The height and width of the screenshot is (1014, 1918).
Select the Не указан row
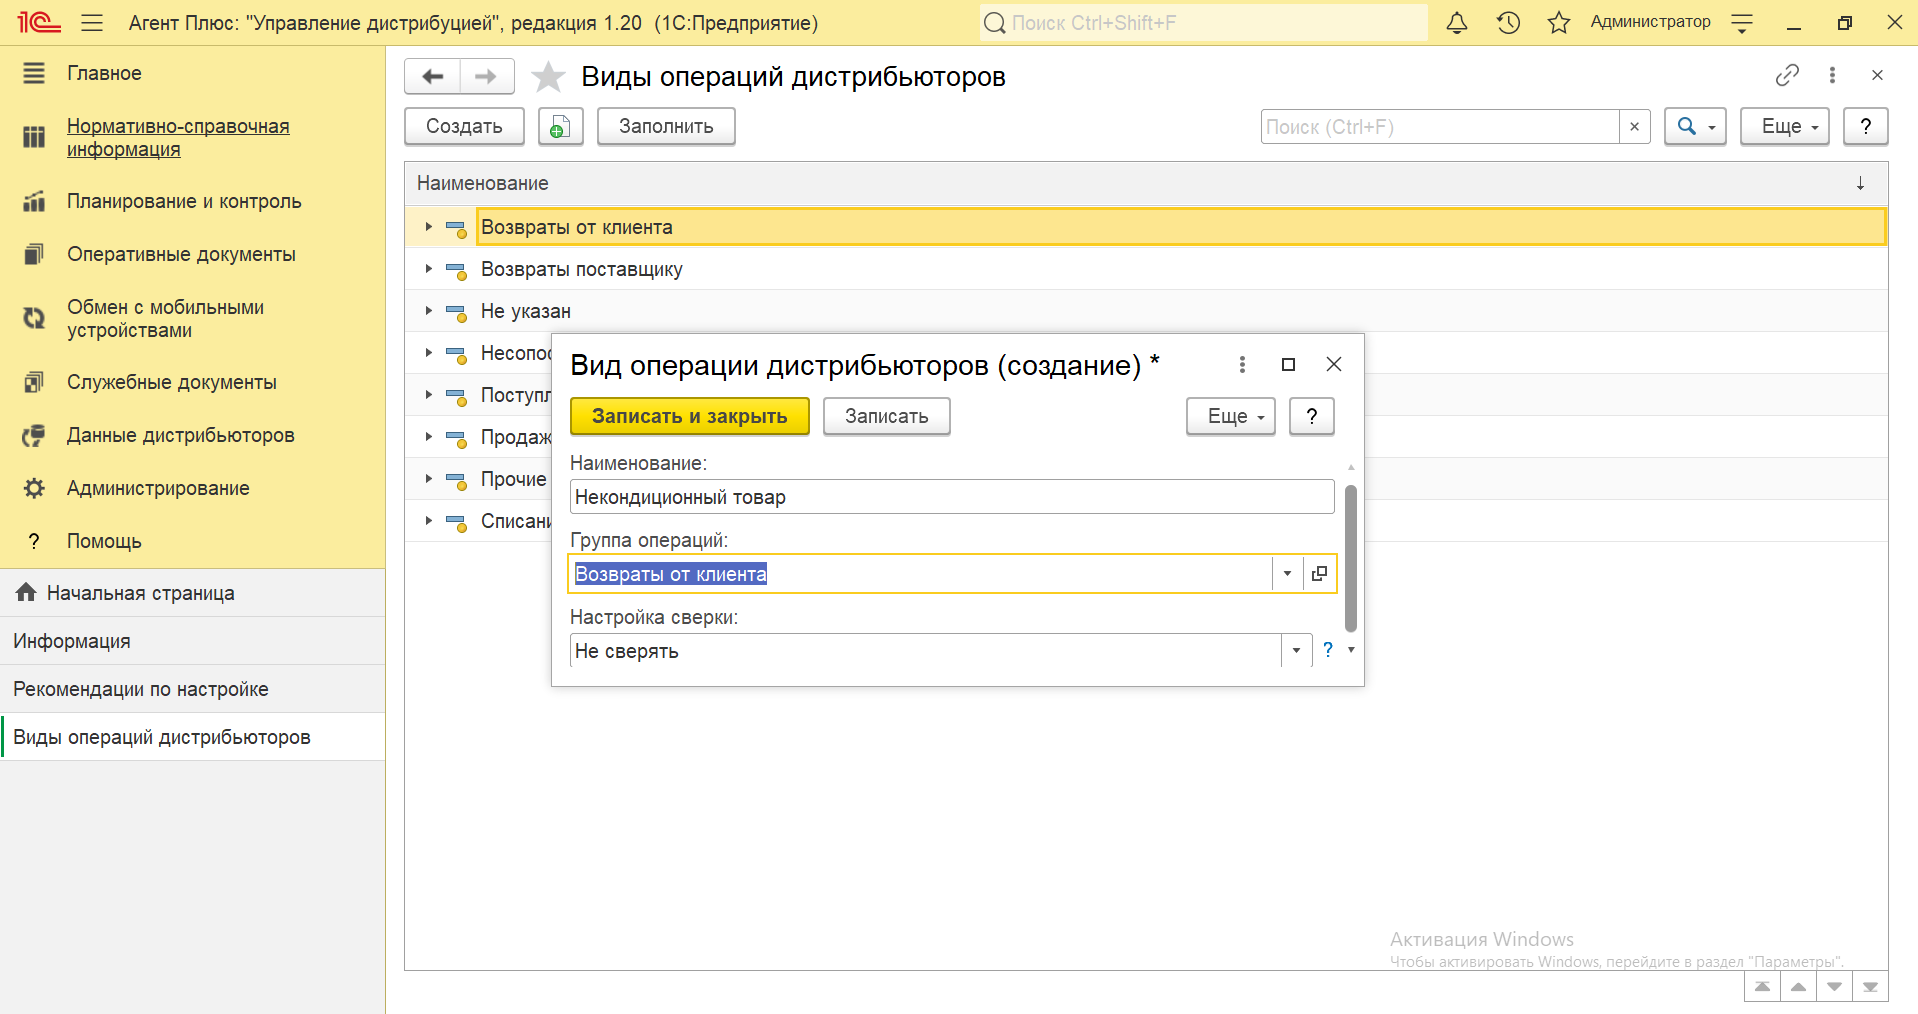(x=1146, y=311)
